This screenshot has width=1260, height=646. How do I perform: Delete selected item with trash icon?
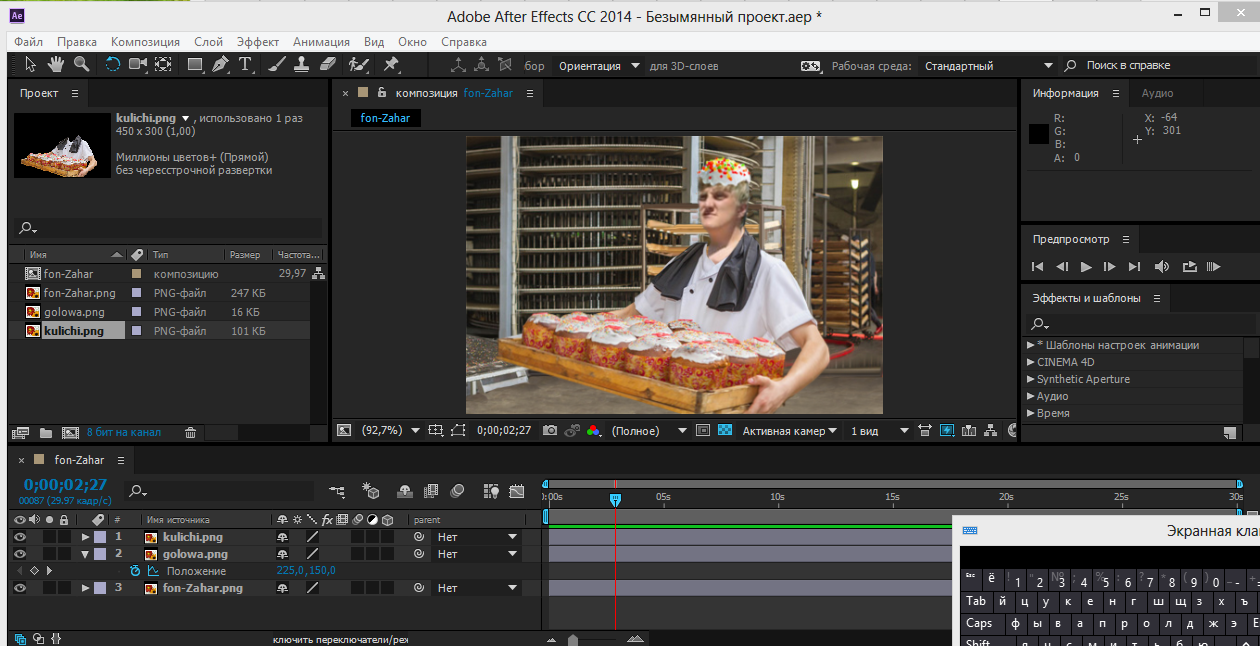coord(190,433)
